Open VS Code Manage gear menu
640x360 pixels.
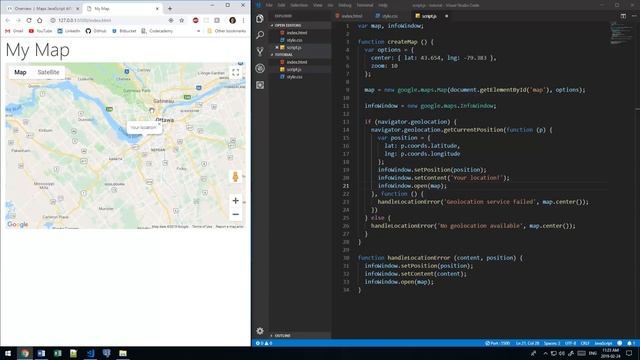click(260, 331)
